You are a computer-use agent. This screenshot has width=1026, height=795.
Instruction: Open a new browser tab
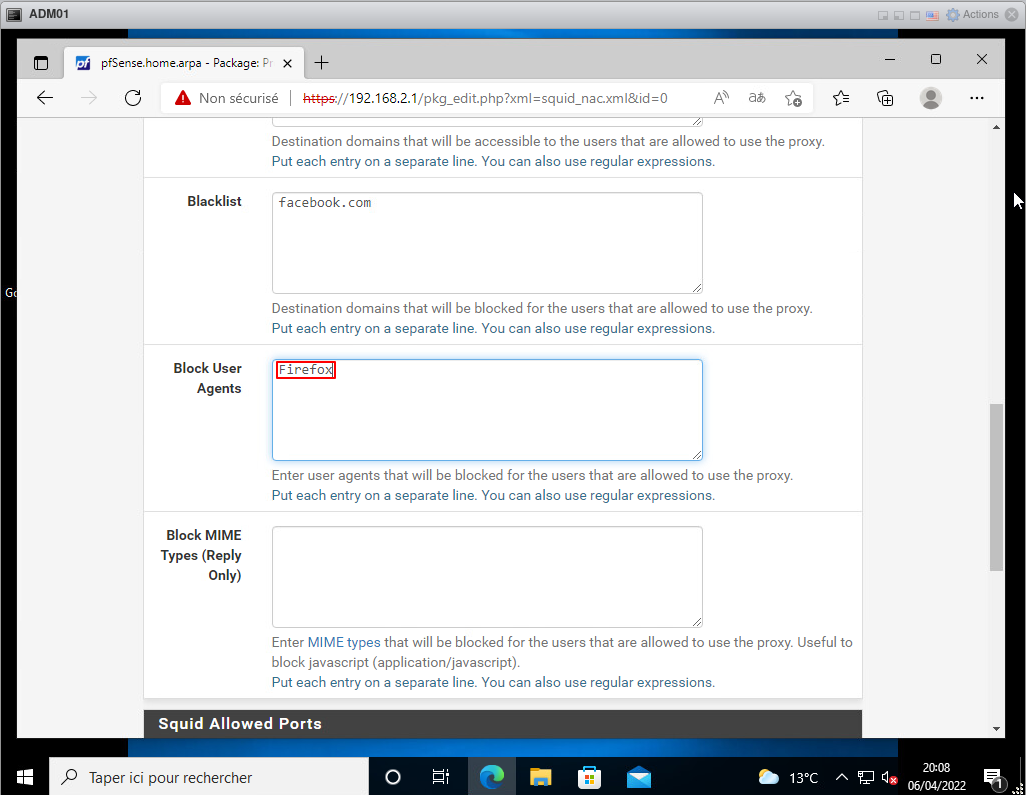pos(321,62)
